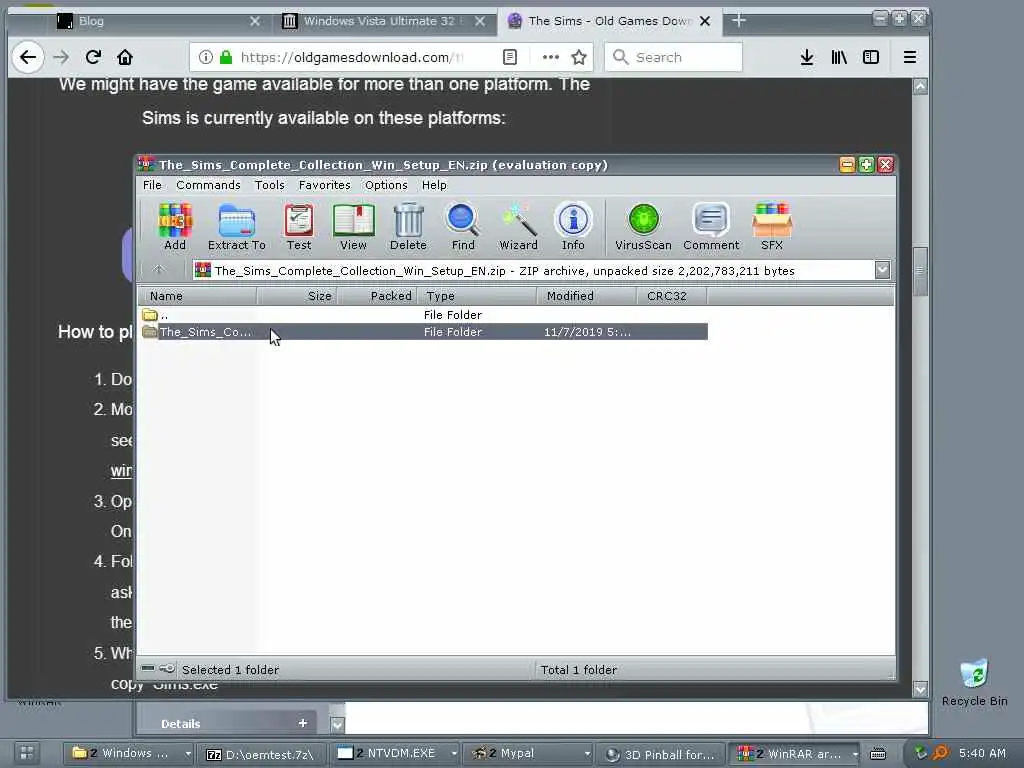Open the WinRAR Help menu
This screenshot has width=1024, height=768.
[434, 185]
